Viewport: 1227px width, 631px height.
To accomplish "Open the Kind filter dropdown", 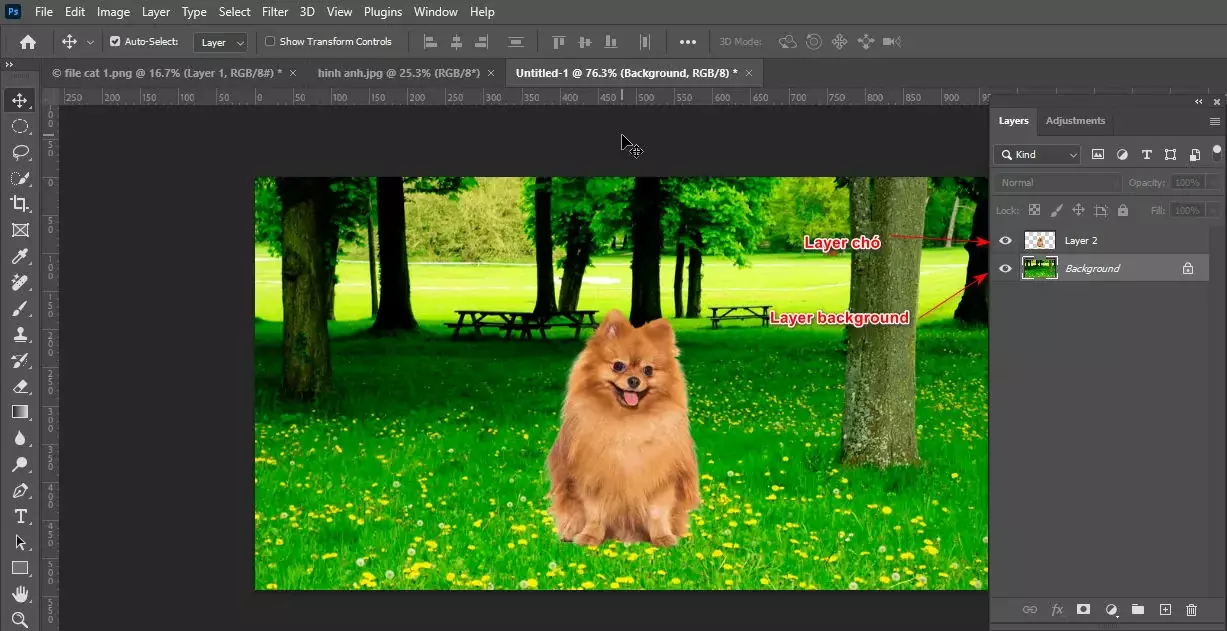I will 1036,154.
